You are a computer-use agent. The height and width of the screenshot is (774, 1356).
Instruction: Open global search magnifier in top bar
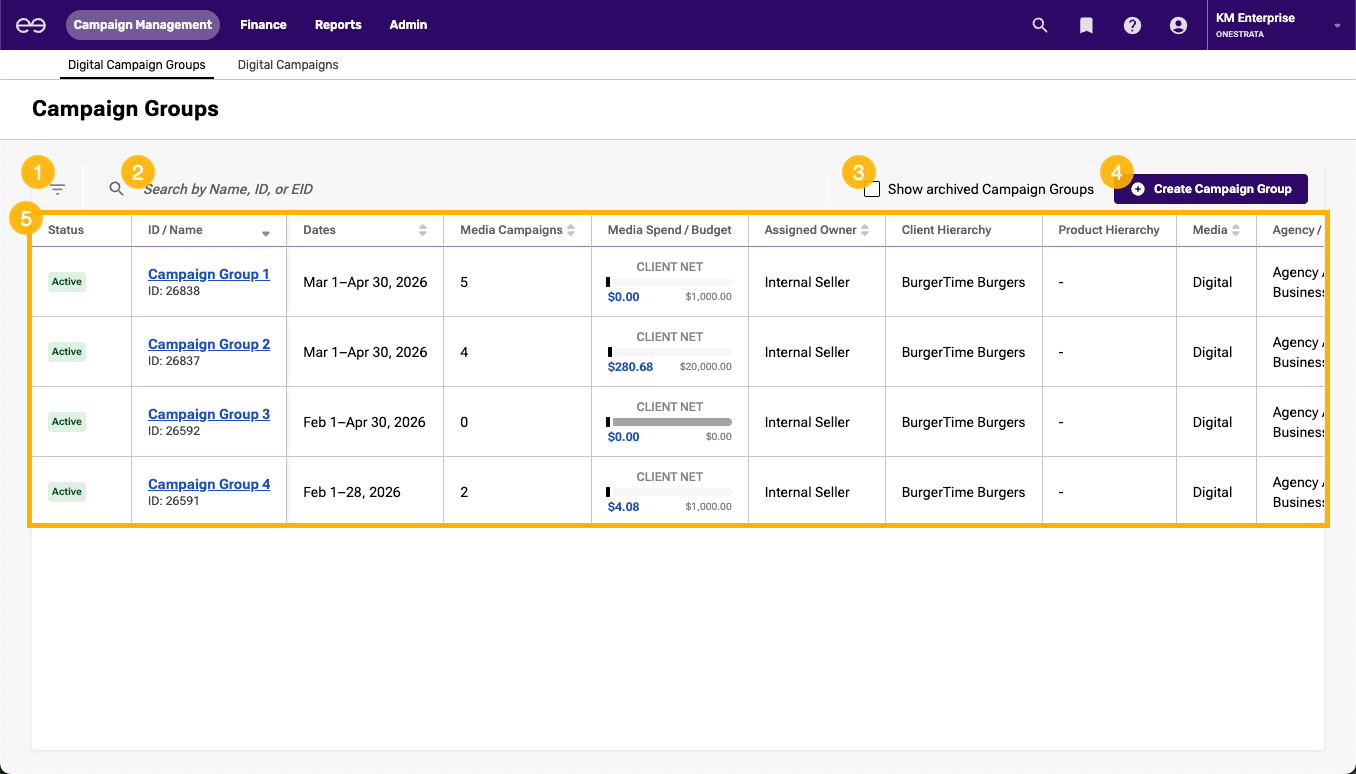(x=1040, y=25)
